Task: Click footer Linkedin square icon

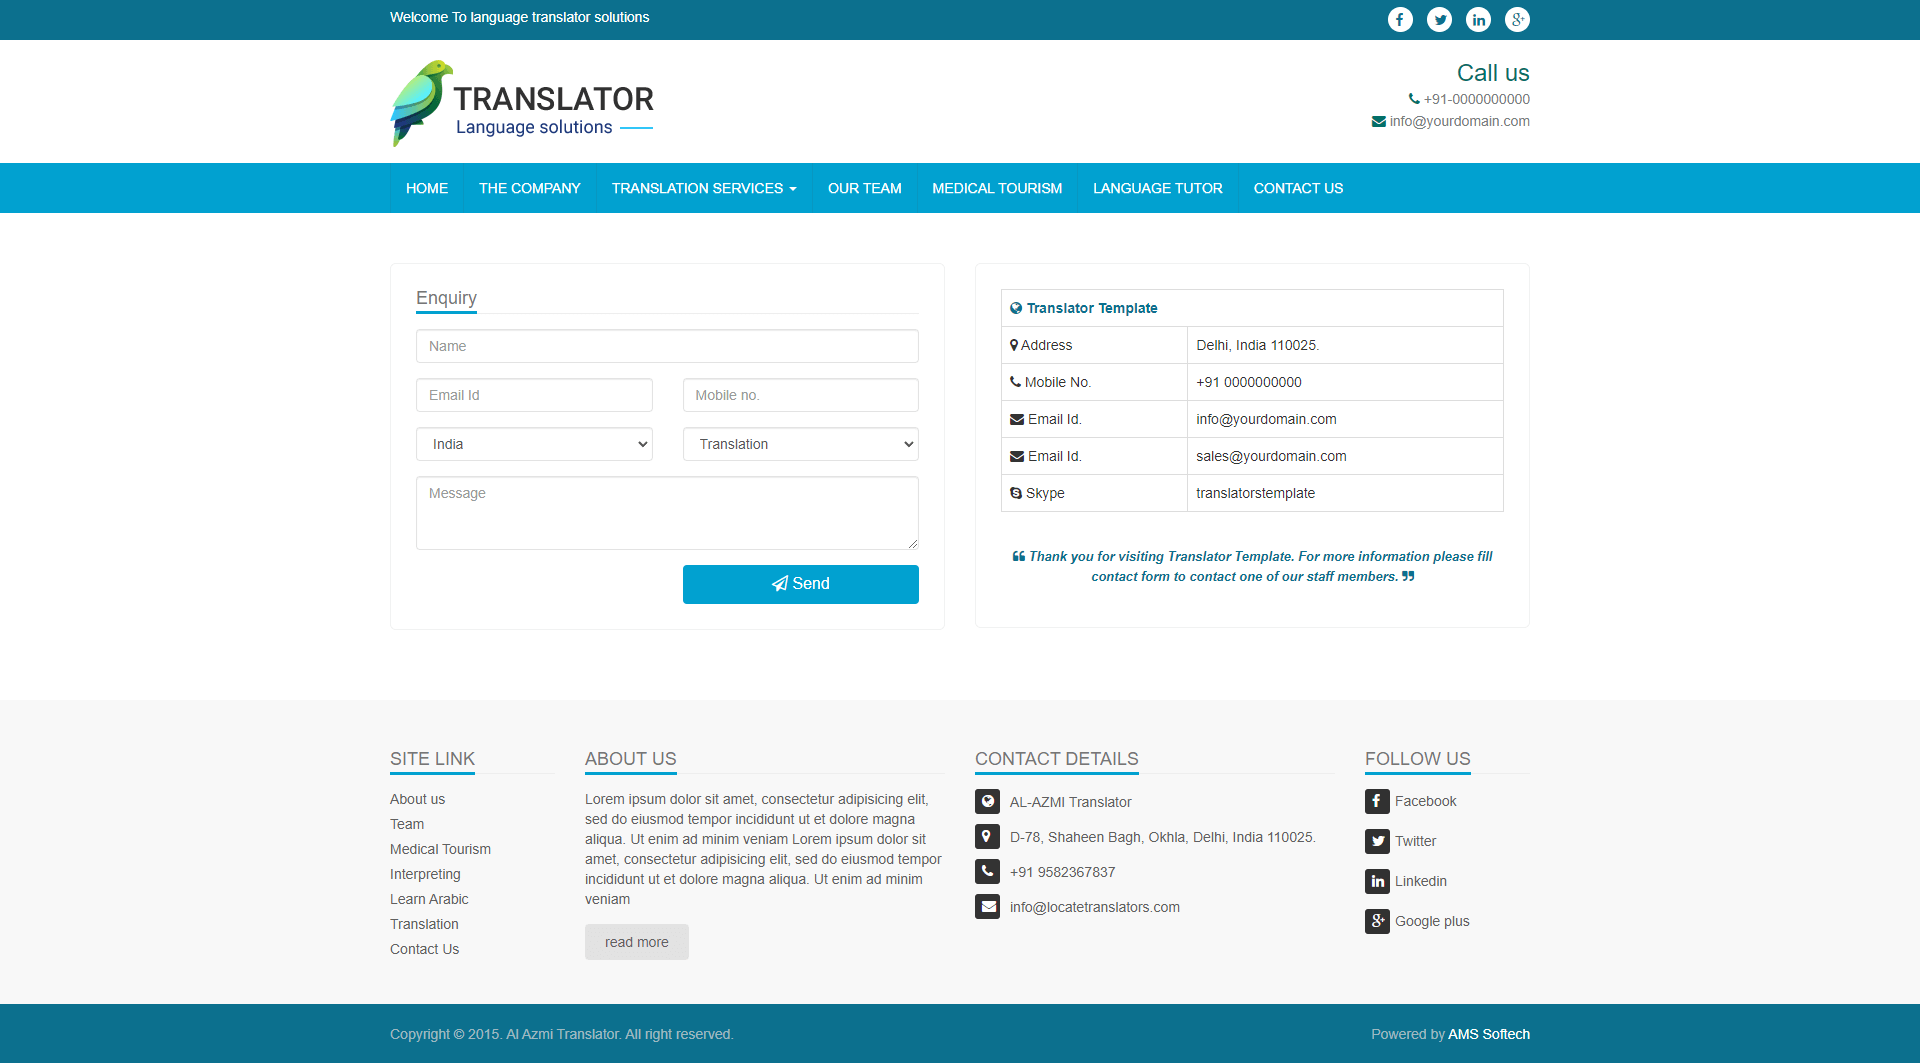Action: pyautogui.click(x=1377, y=881)
